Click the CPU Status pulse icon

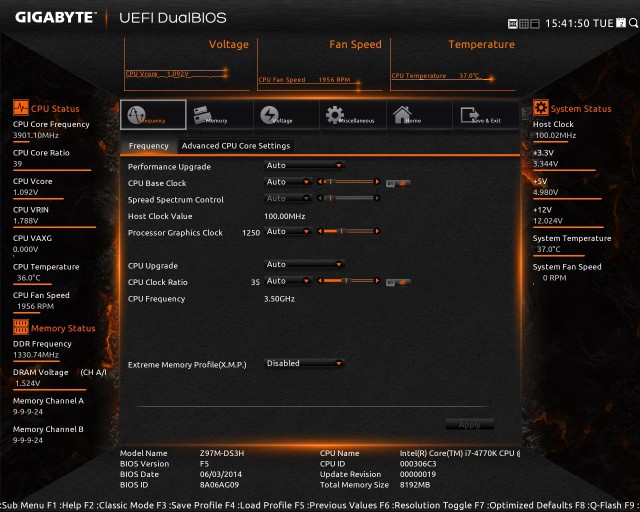point(21,108)
